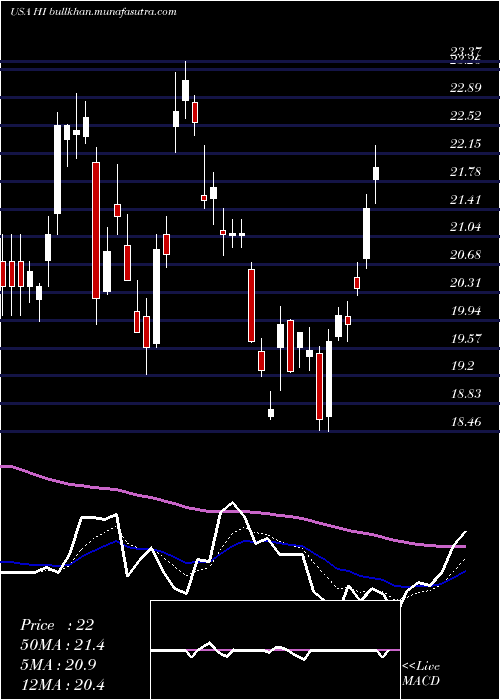This screenshot has height=700, width=500.
Task: Select the 22.52 price axis label
Action: coord(466,116)
